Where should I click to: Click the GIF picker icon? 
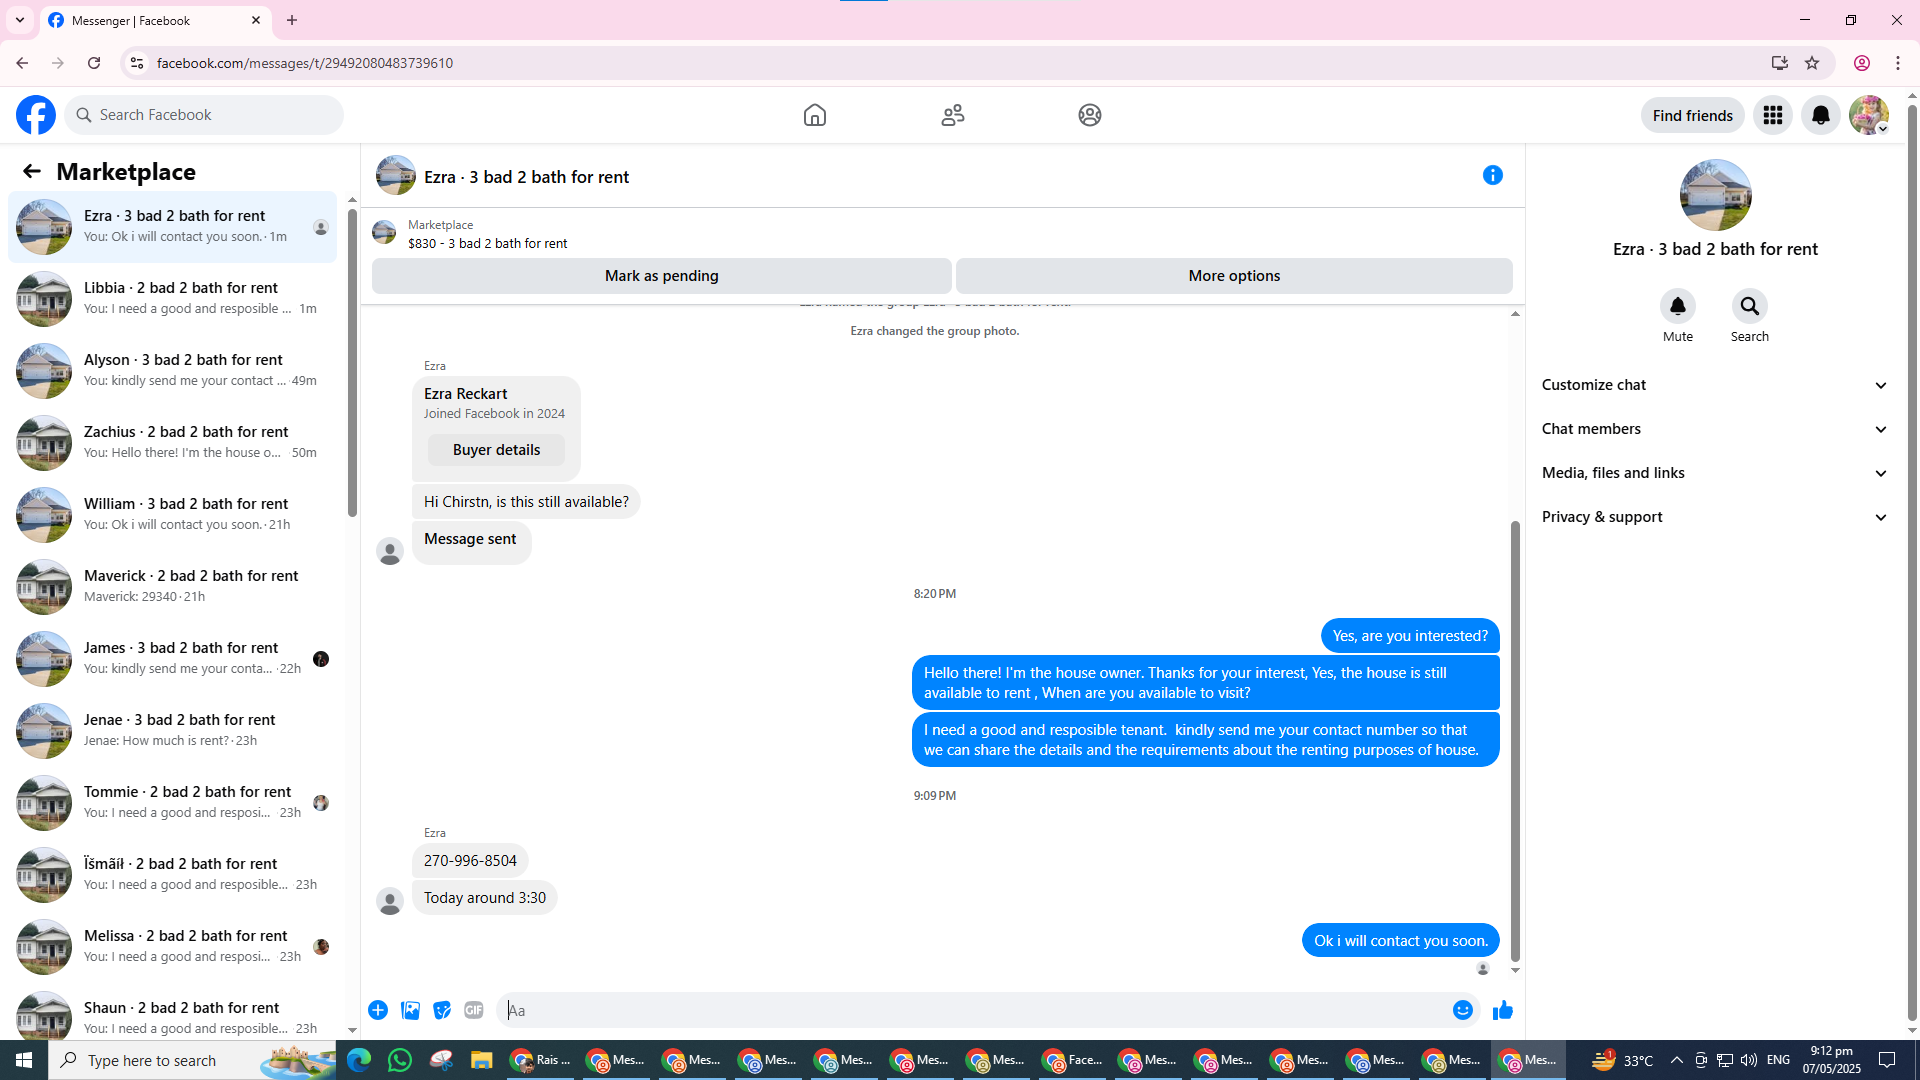474,1010
